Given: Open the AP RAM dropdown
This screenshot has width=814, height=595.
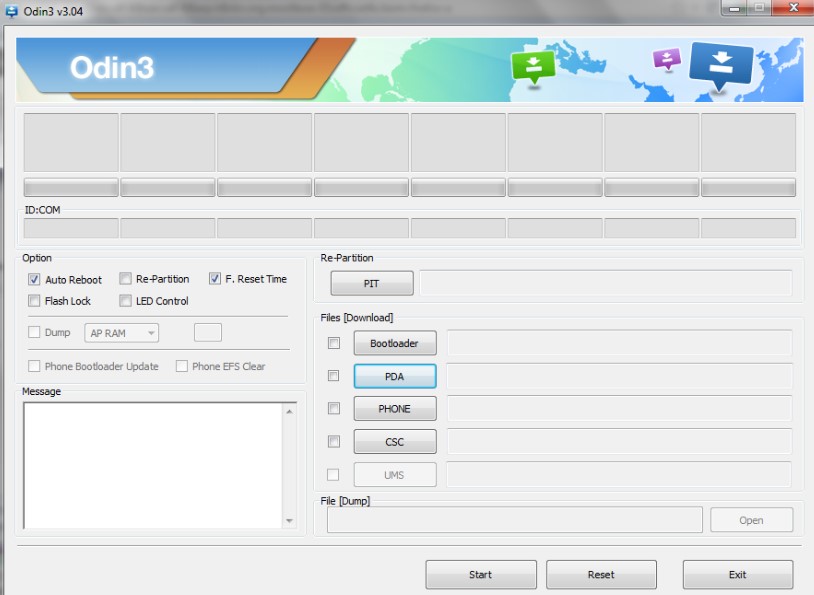Looking at the screenshot, I should click(x=121, y=333).
